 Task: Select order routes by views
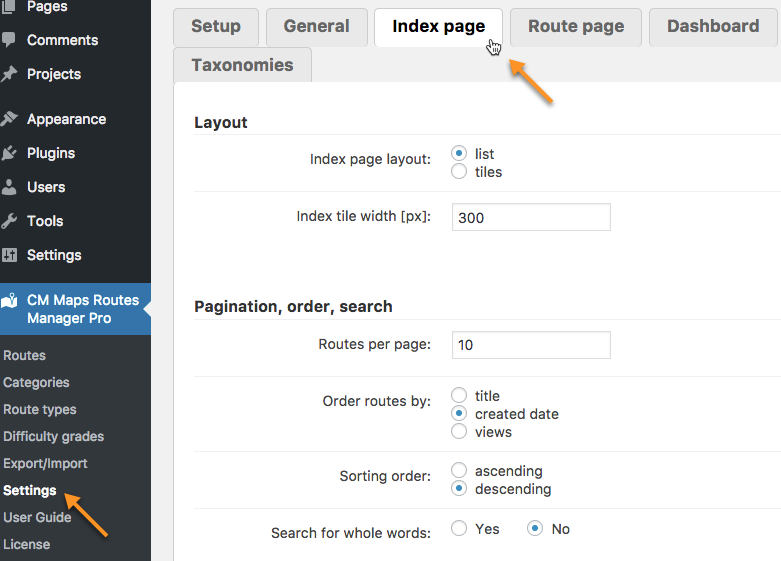pyautogui.click(x=459, y=432)
